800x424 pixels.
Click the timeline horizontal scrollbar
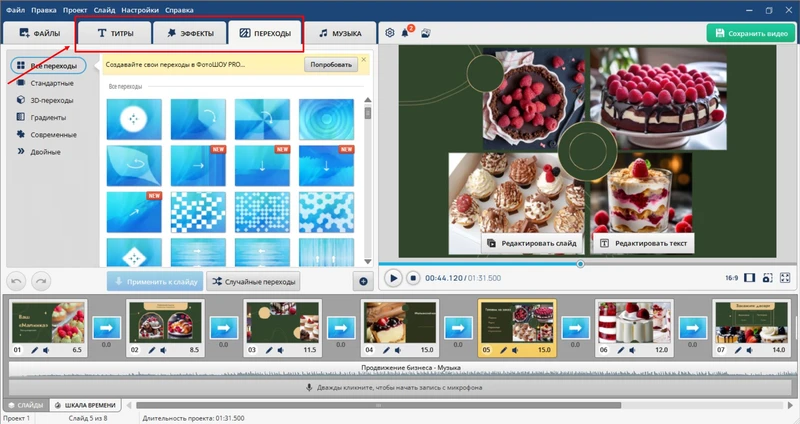click(x=379, y=405)
